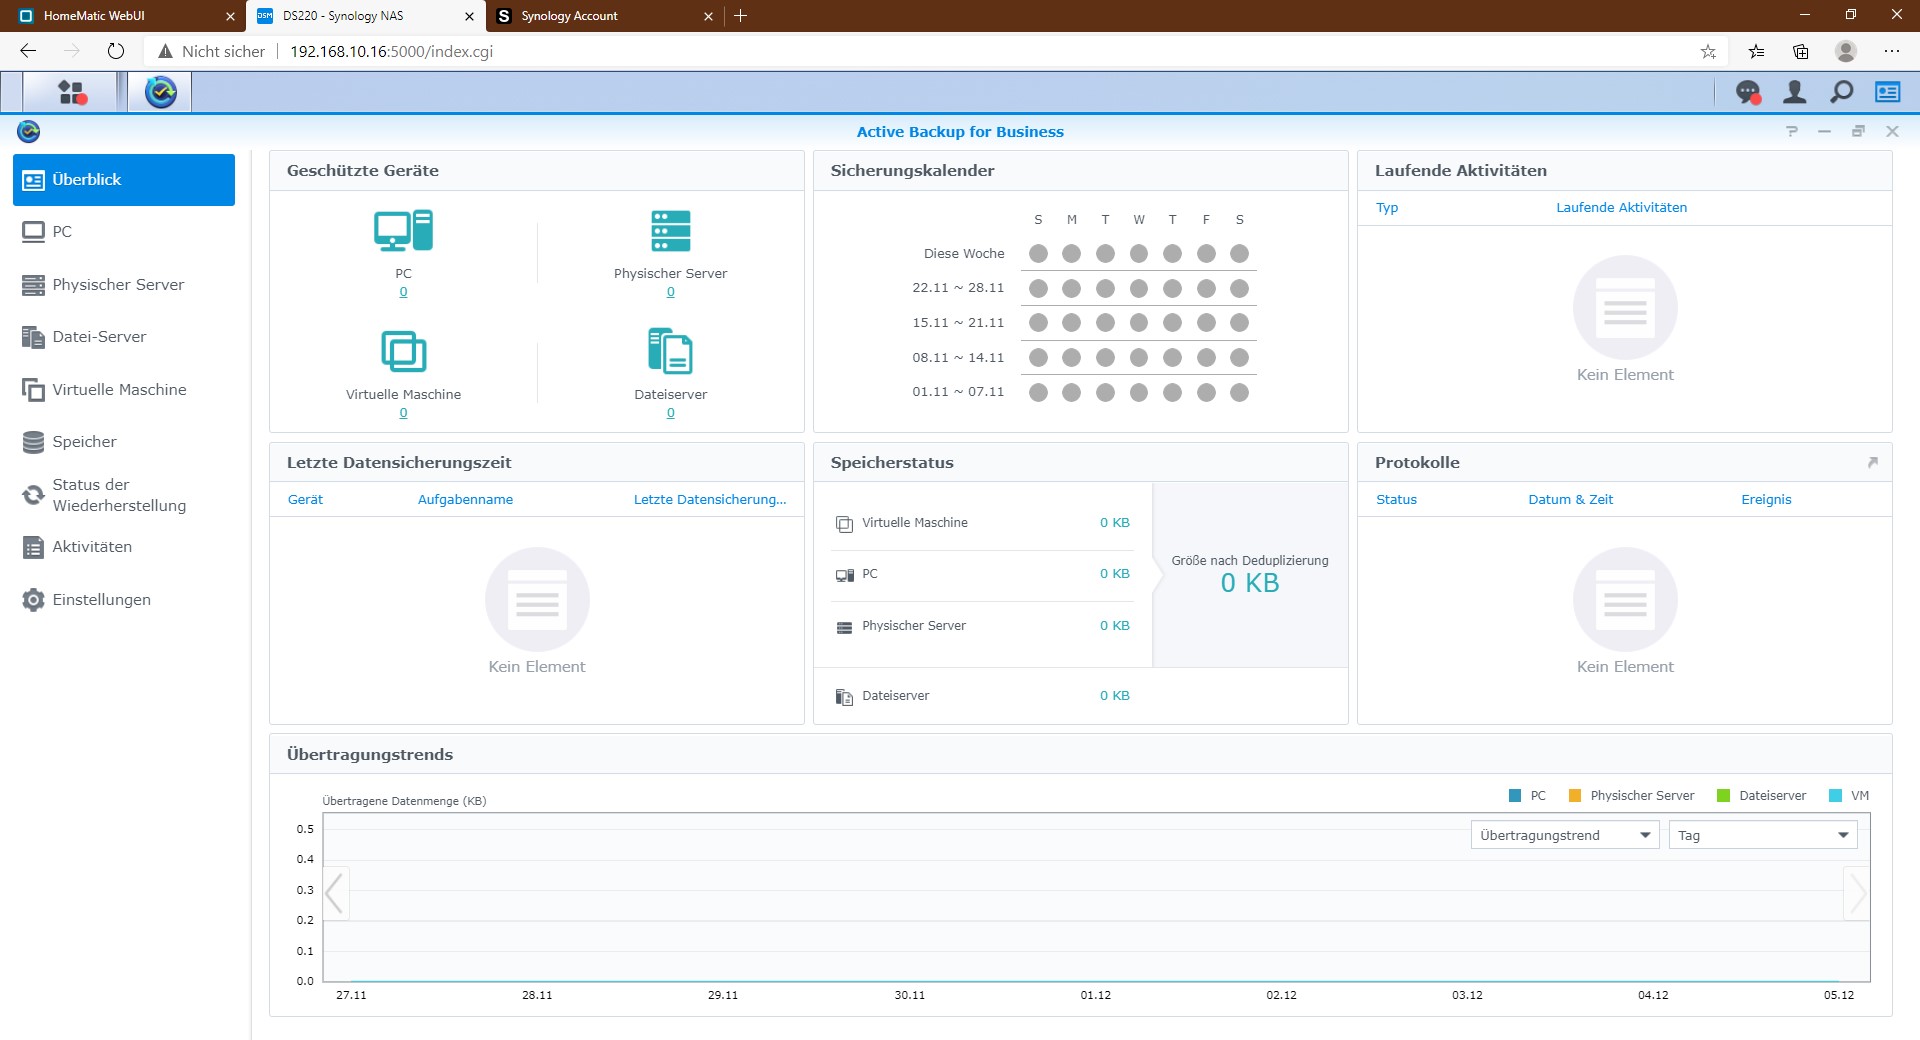The width and height of the screenshot is (1920, 1040).
Task: Sort by Laufende Aktivitäten column header
Action: click(x=1621, y=208)
